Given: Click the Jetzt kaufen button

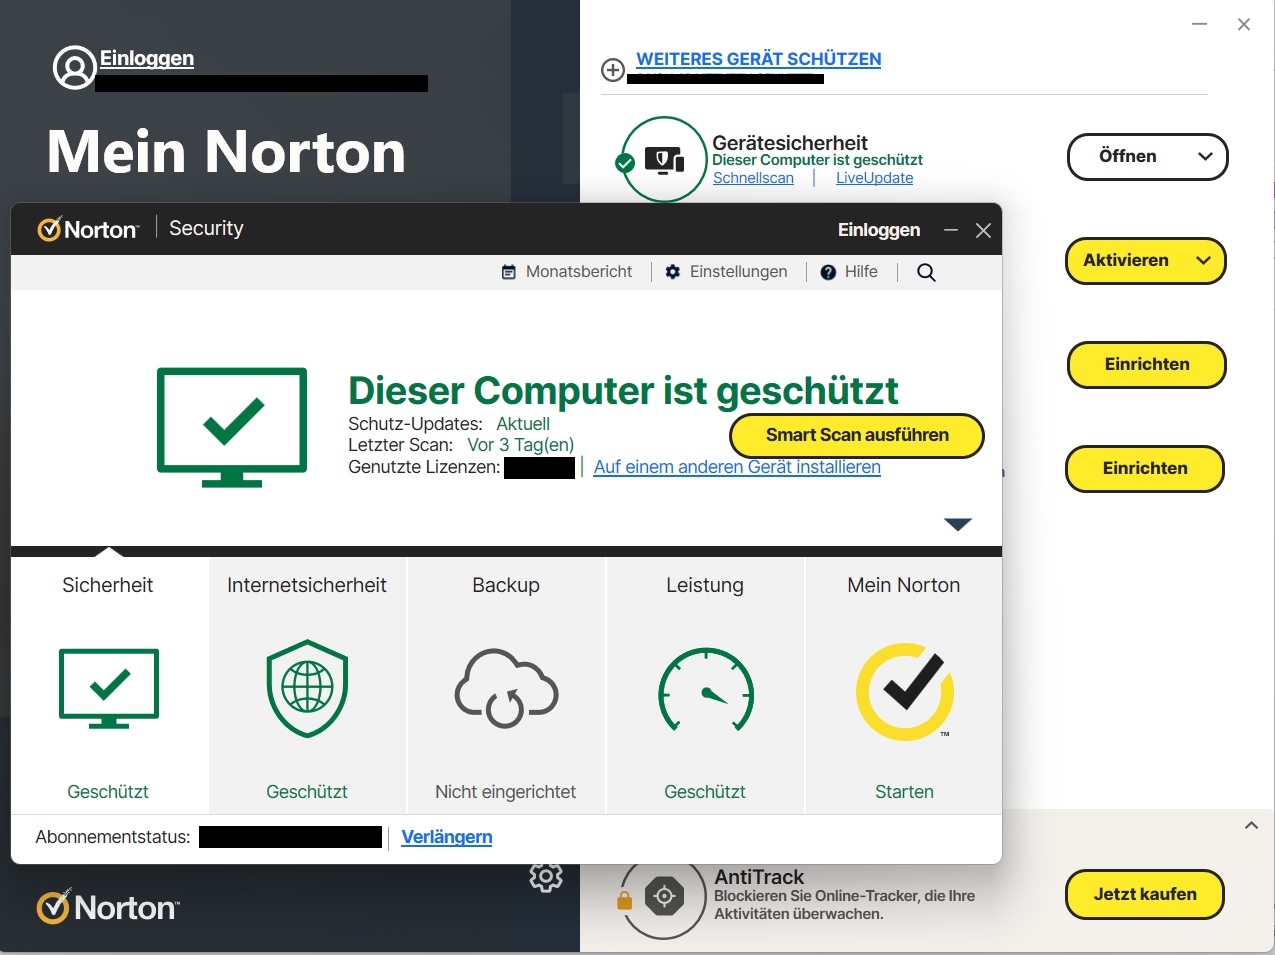Looking at the screenshot, I should point(1145,895).
